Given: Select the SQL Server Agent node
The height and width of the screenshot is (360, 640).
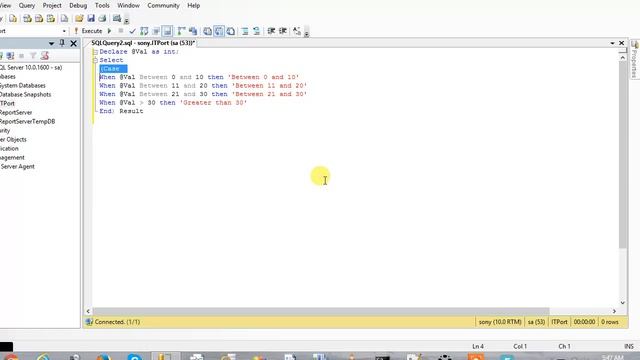Looking at the screenshot, I should (x=17, y=166).
